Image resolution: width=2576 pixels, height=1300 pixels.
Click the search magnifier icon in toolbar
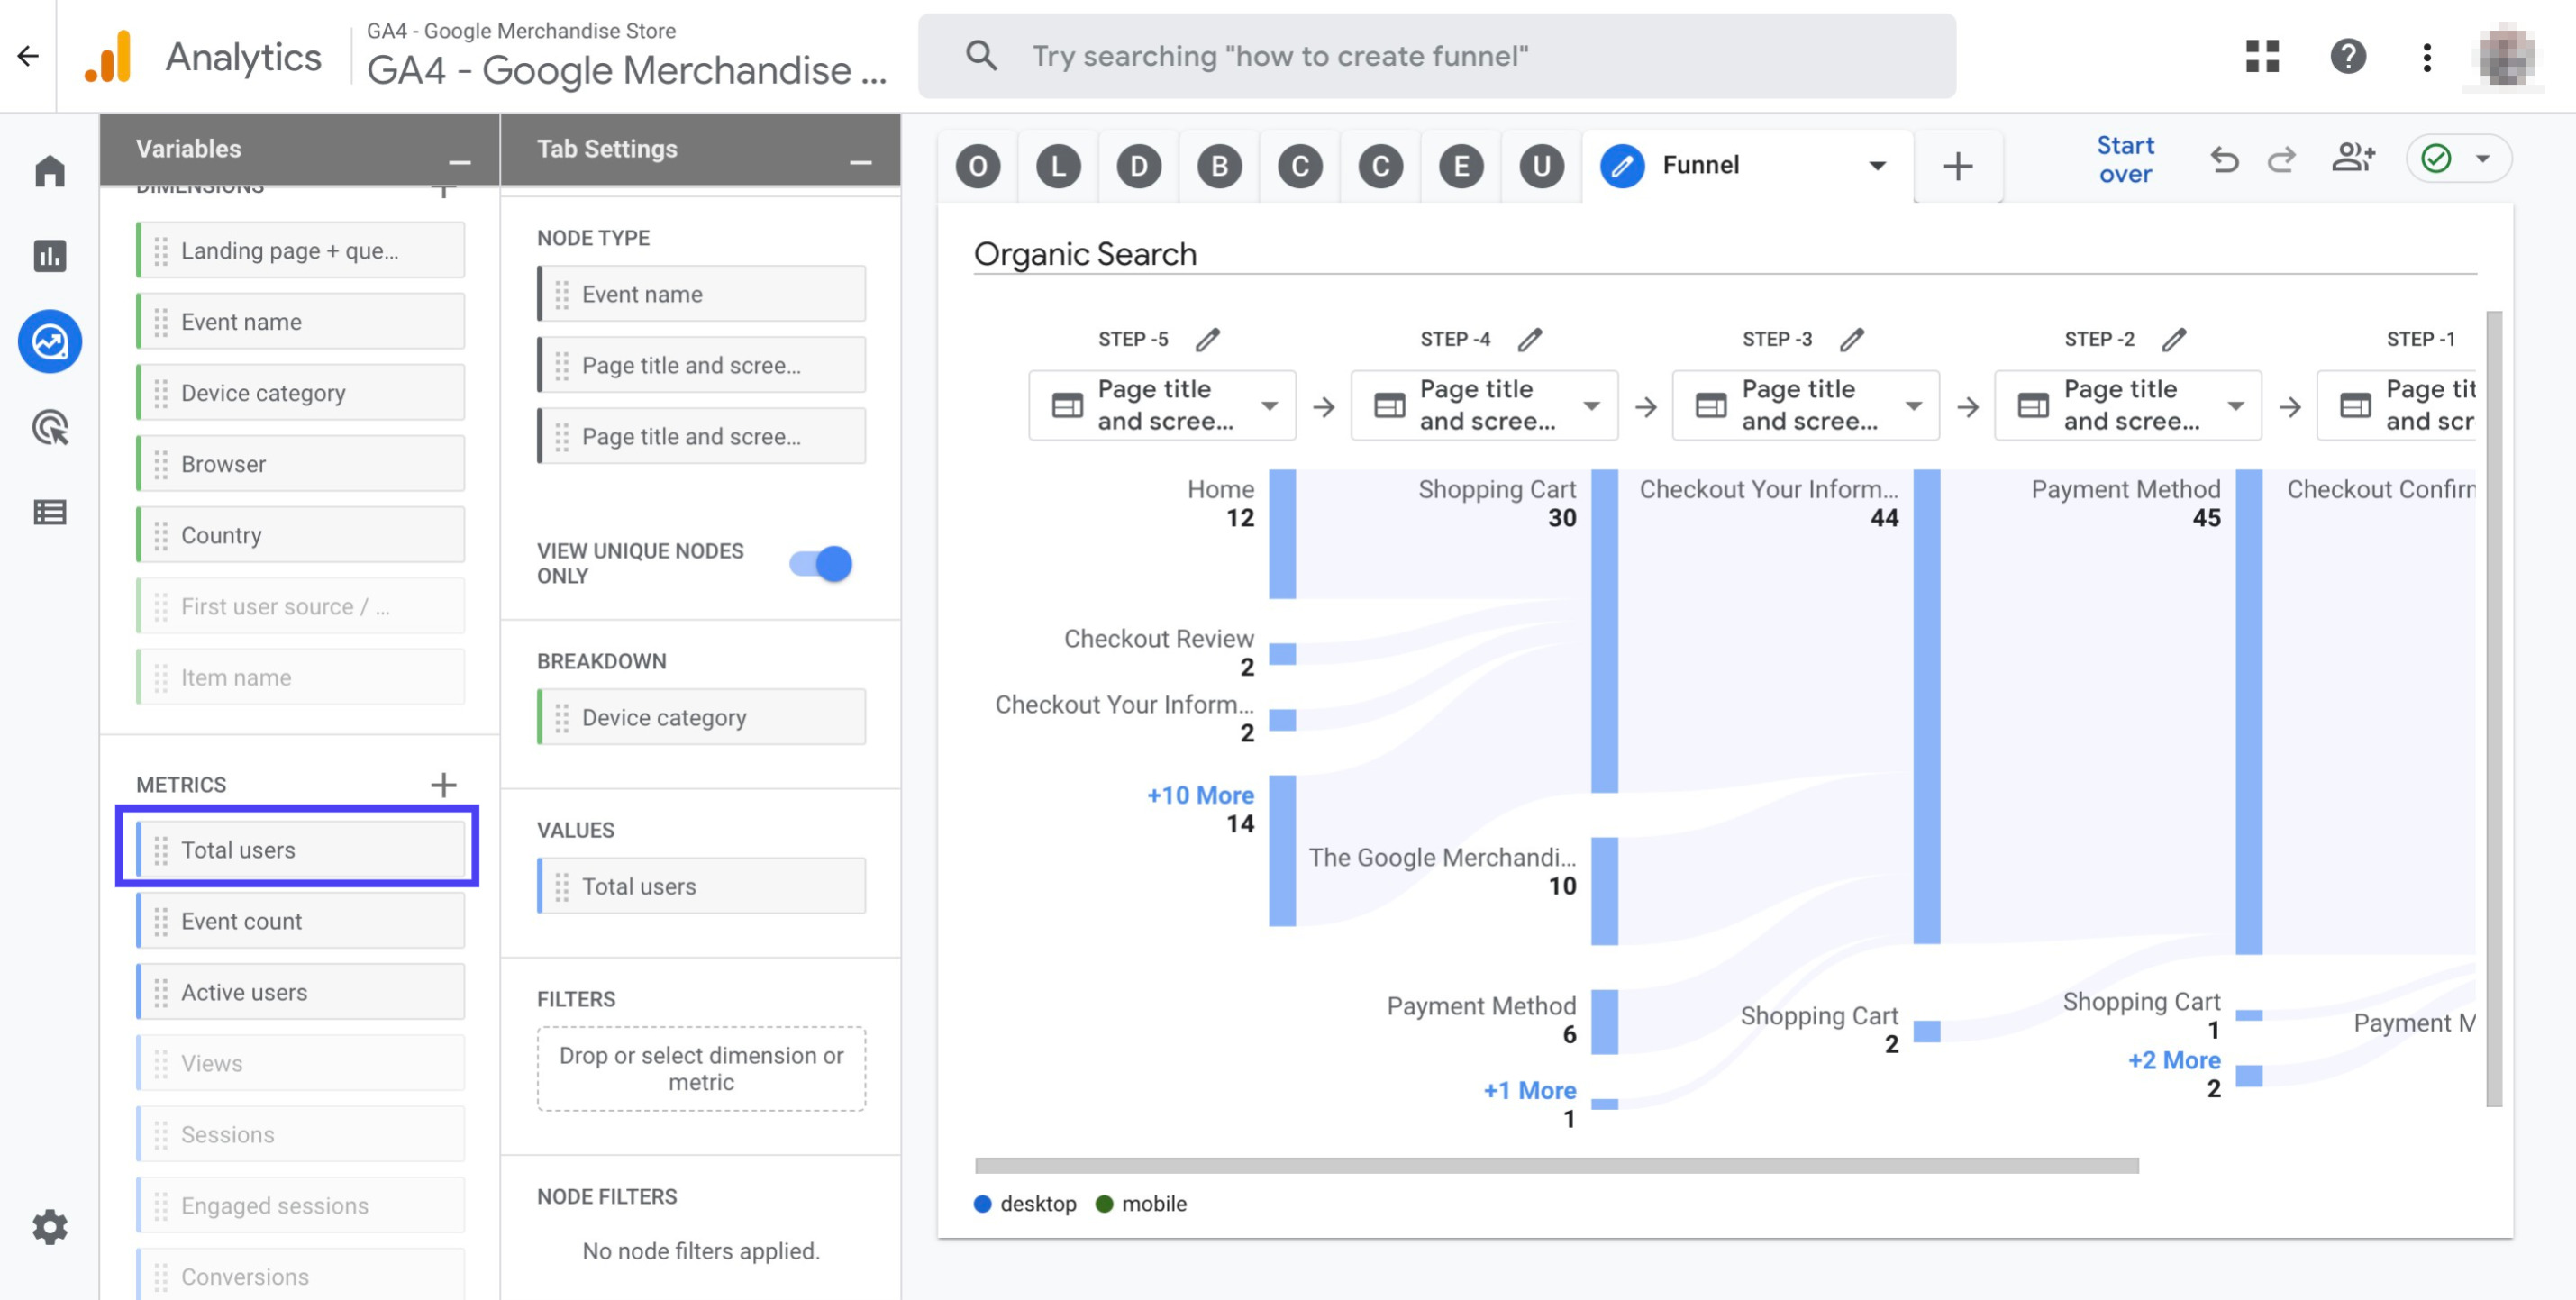click(x=978, y=55)
